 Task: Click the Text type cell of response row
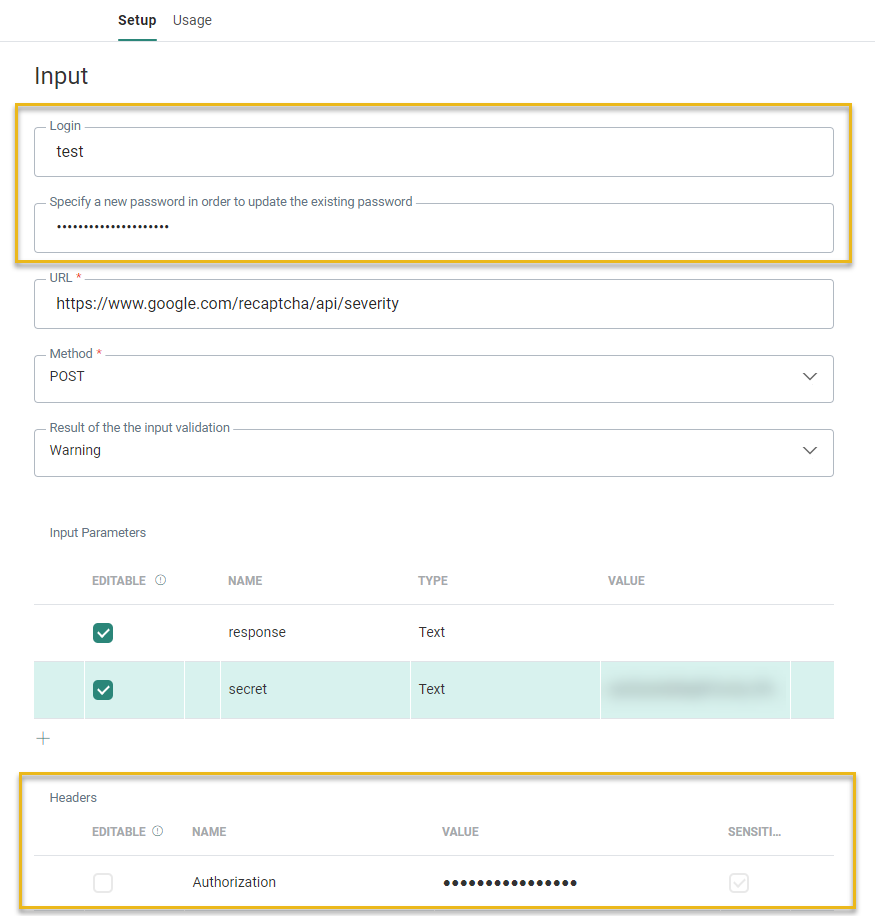click(432, 633)
